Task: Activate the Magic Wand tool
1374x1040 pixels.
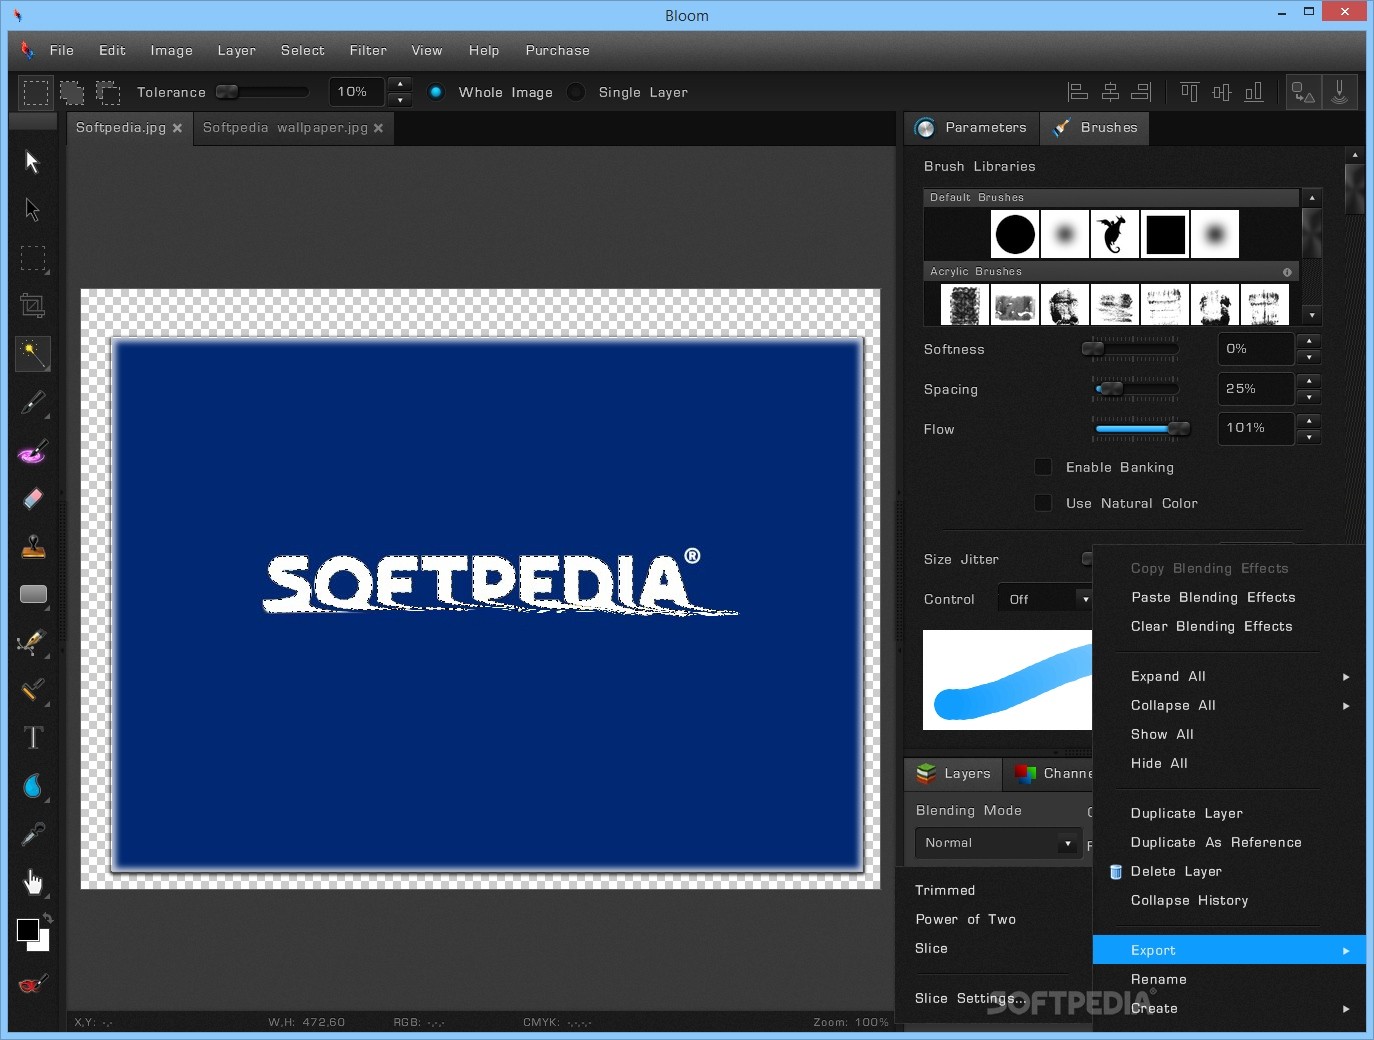Action: pos(33,354)
